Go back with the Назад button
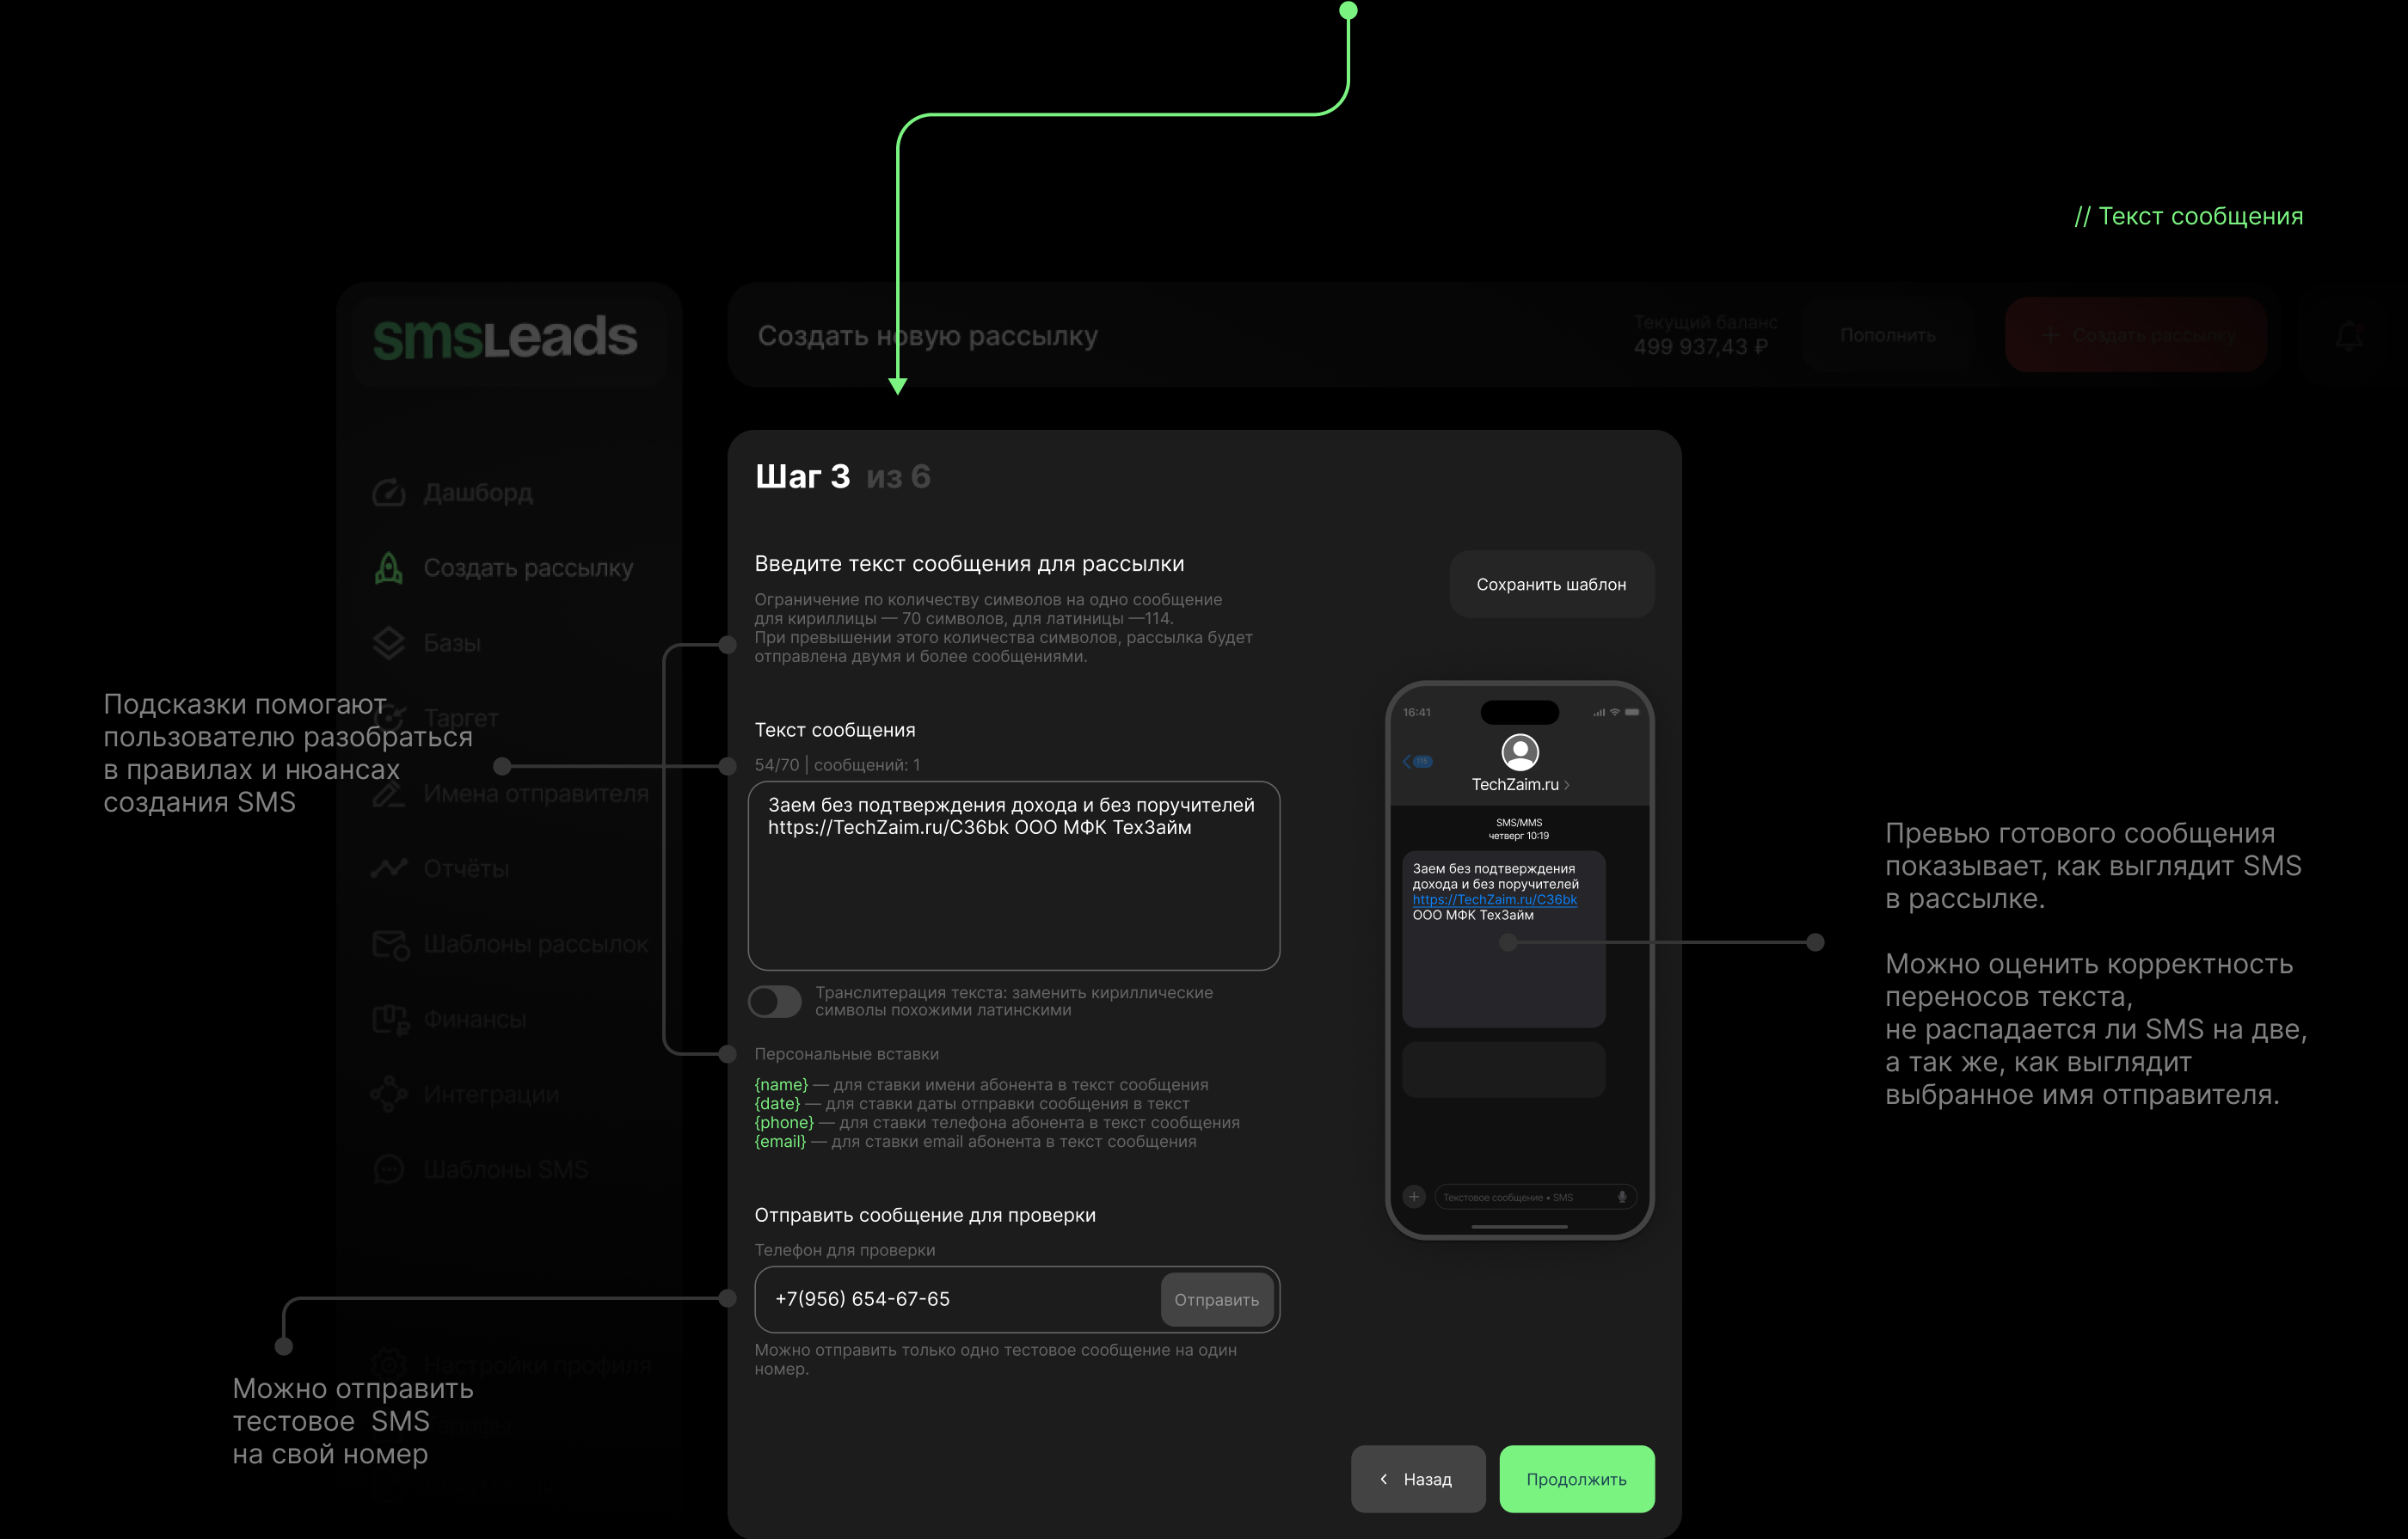 [x=1417, y=1478]
